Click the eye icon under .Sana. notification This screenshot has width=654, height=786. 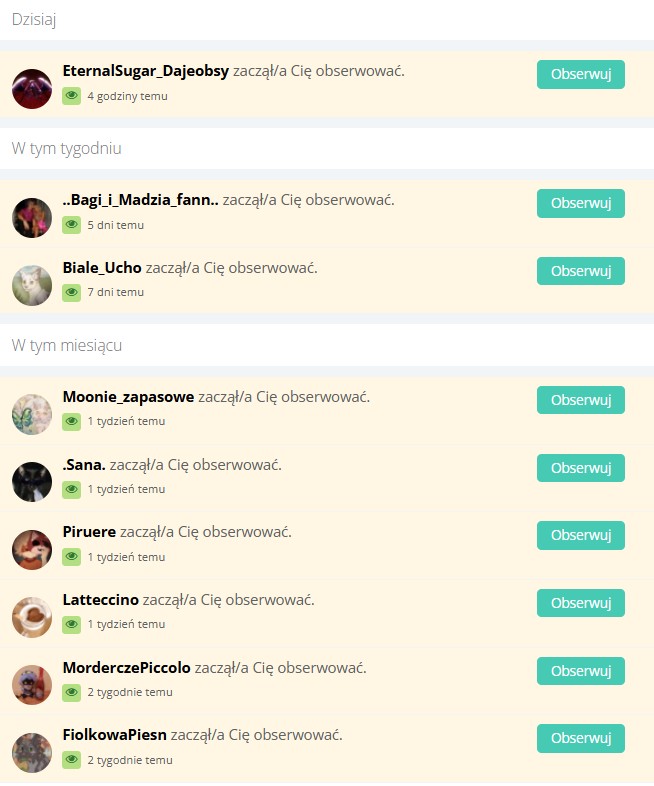[72, 489]
